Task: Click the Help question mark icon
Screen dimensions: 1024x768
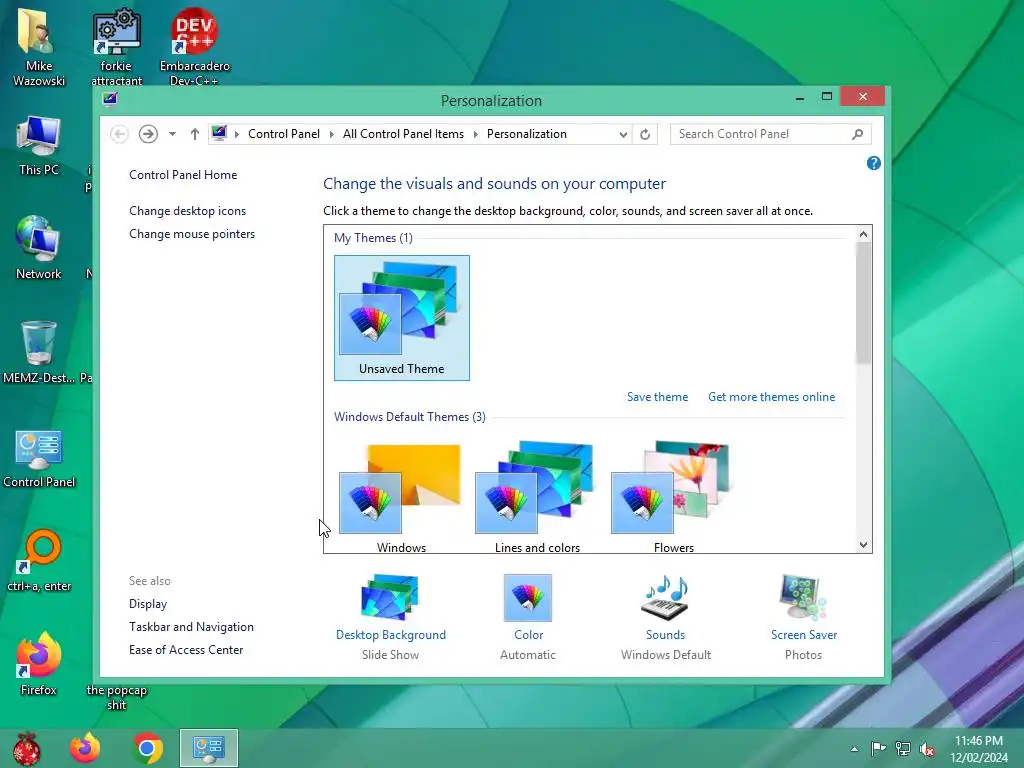Action: [873, 163]
